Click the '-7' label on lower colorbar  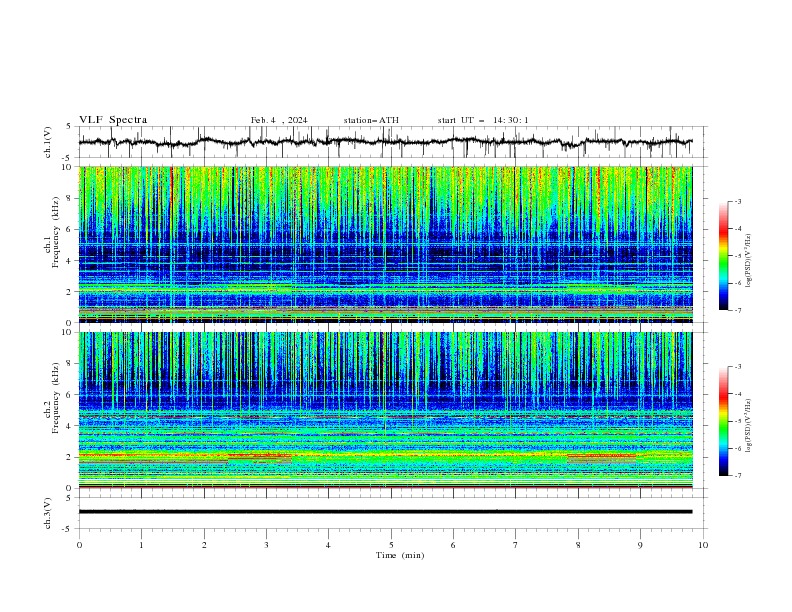(x=738, y=475)
